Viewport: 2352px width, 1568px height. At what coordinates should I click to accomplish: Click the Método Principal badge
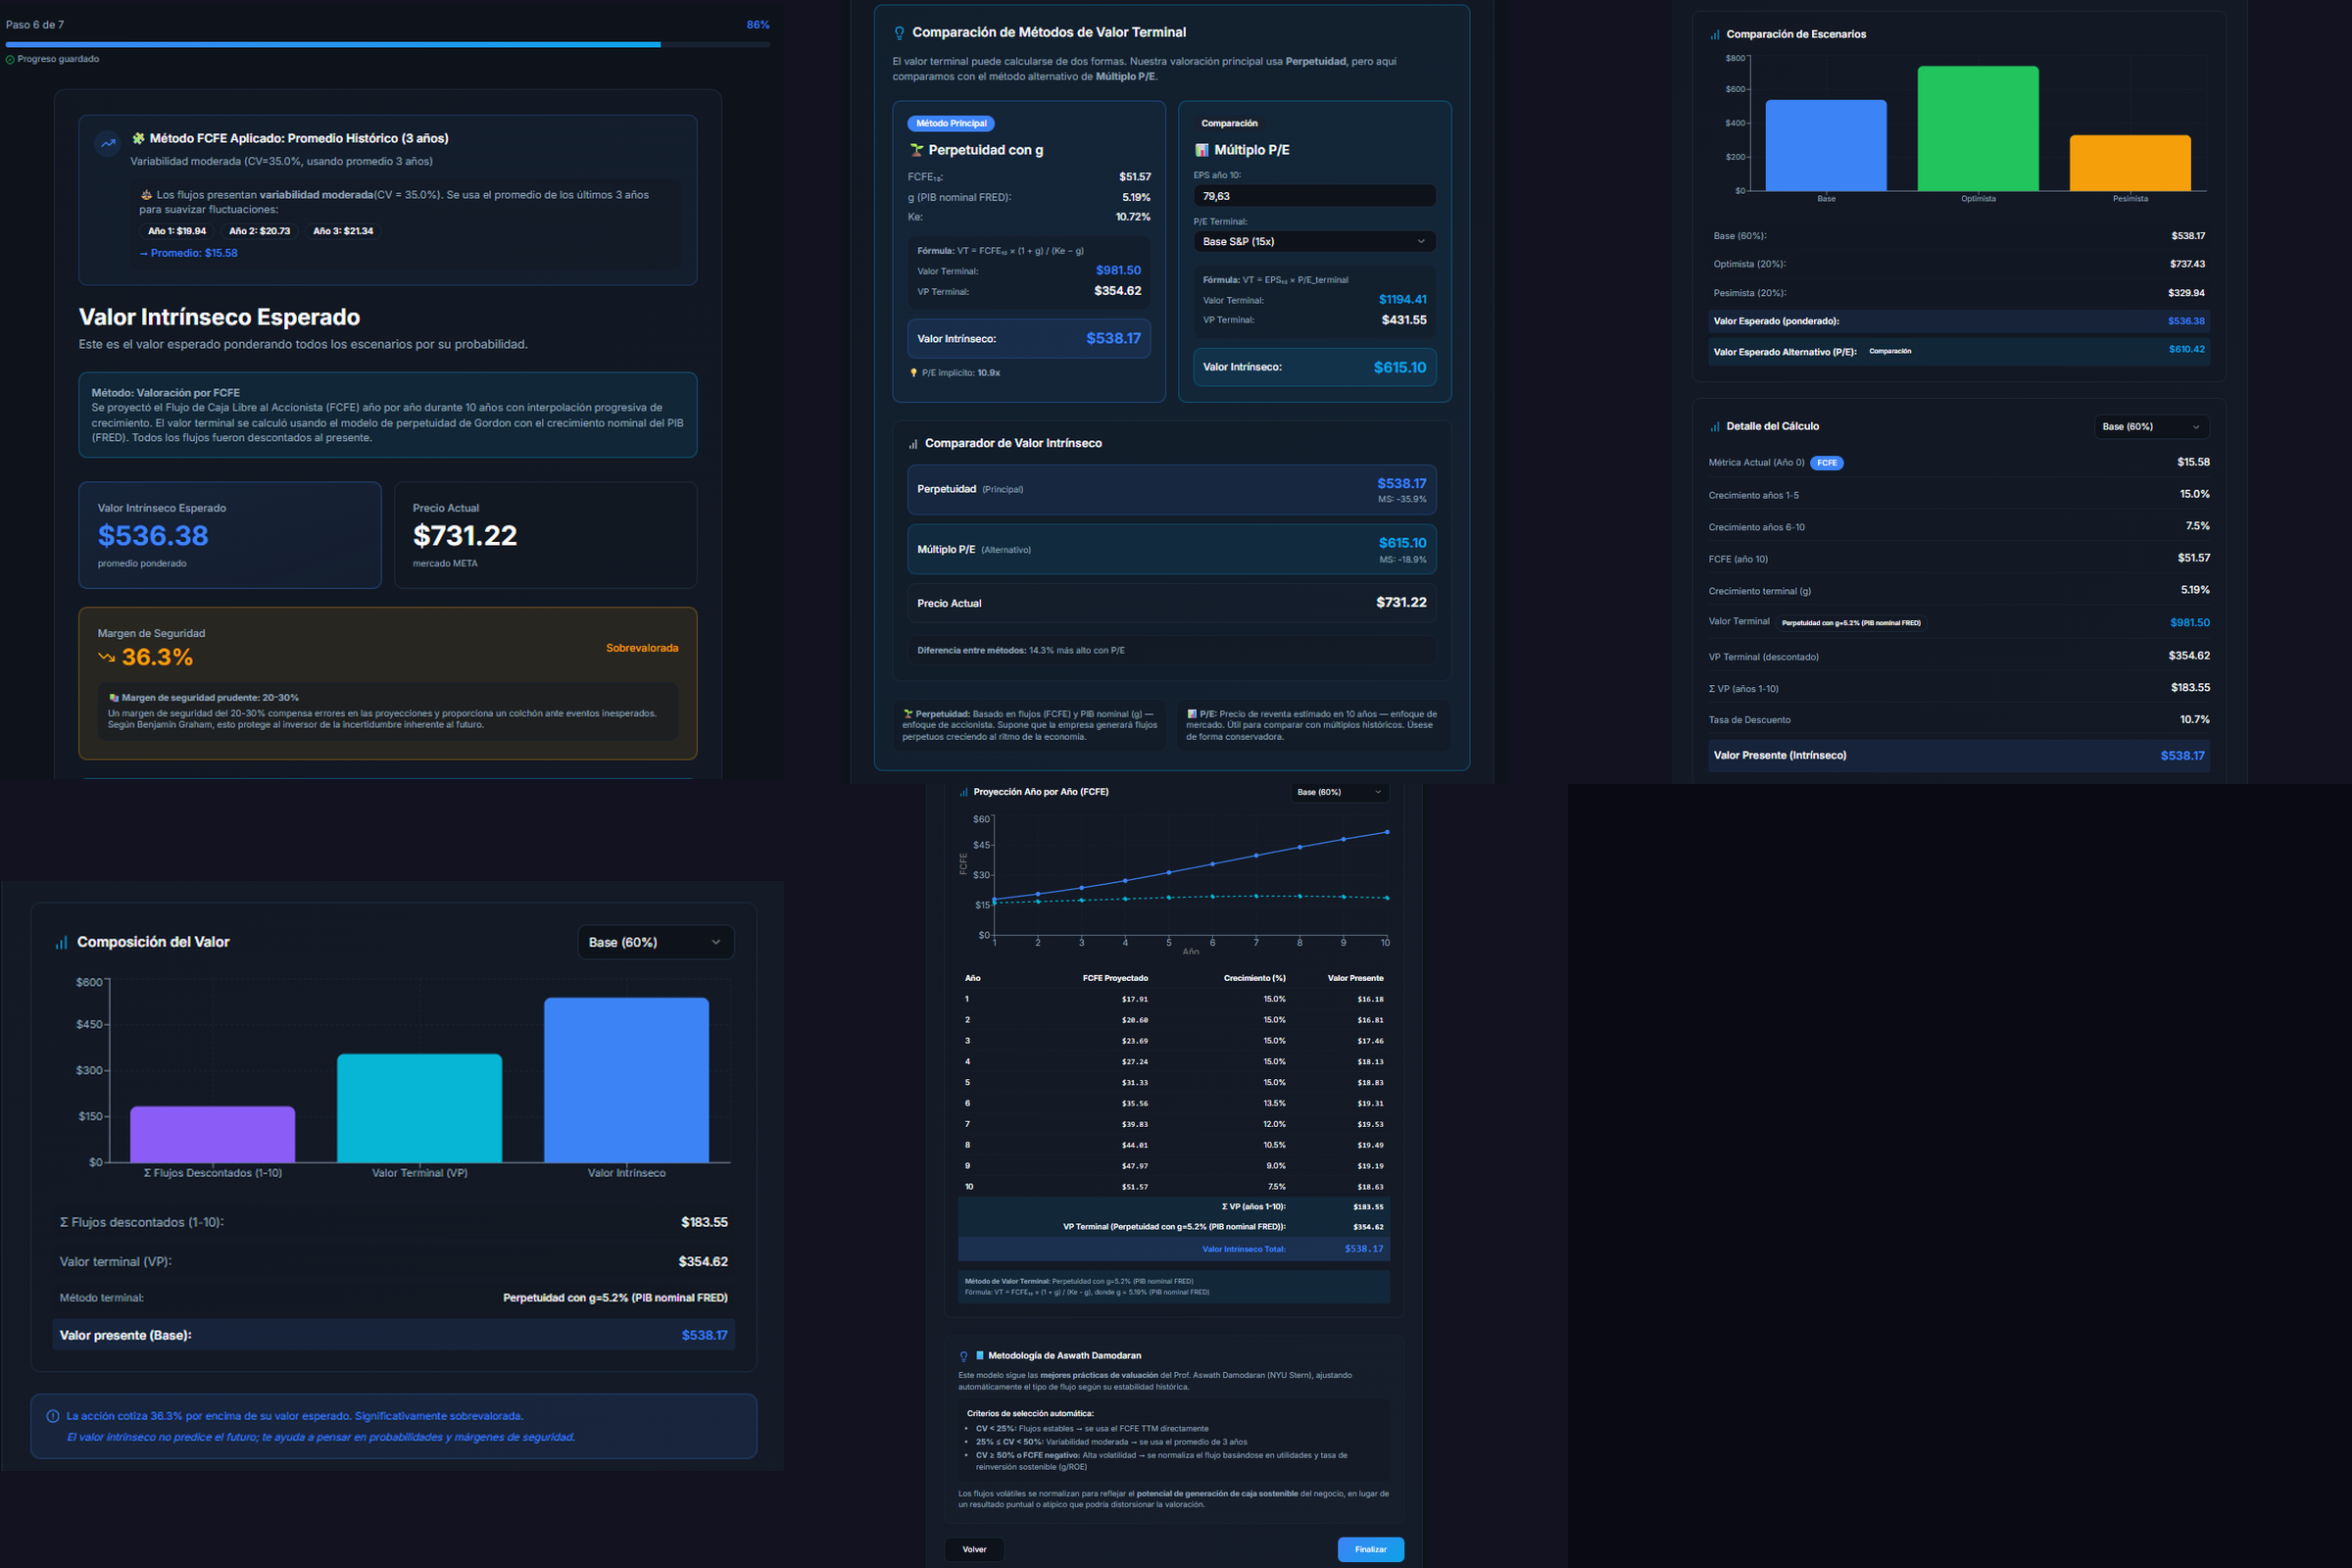(951, 124)
